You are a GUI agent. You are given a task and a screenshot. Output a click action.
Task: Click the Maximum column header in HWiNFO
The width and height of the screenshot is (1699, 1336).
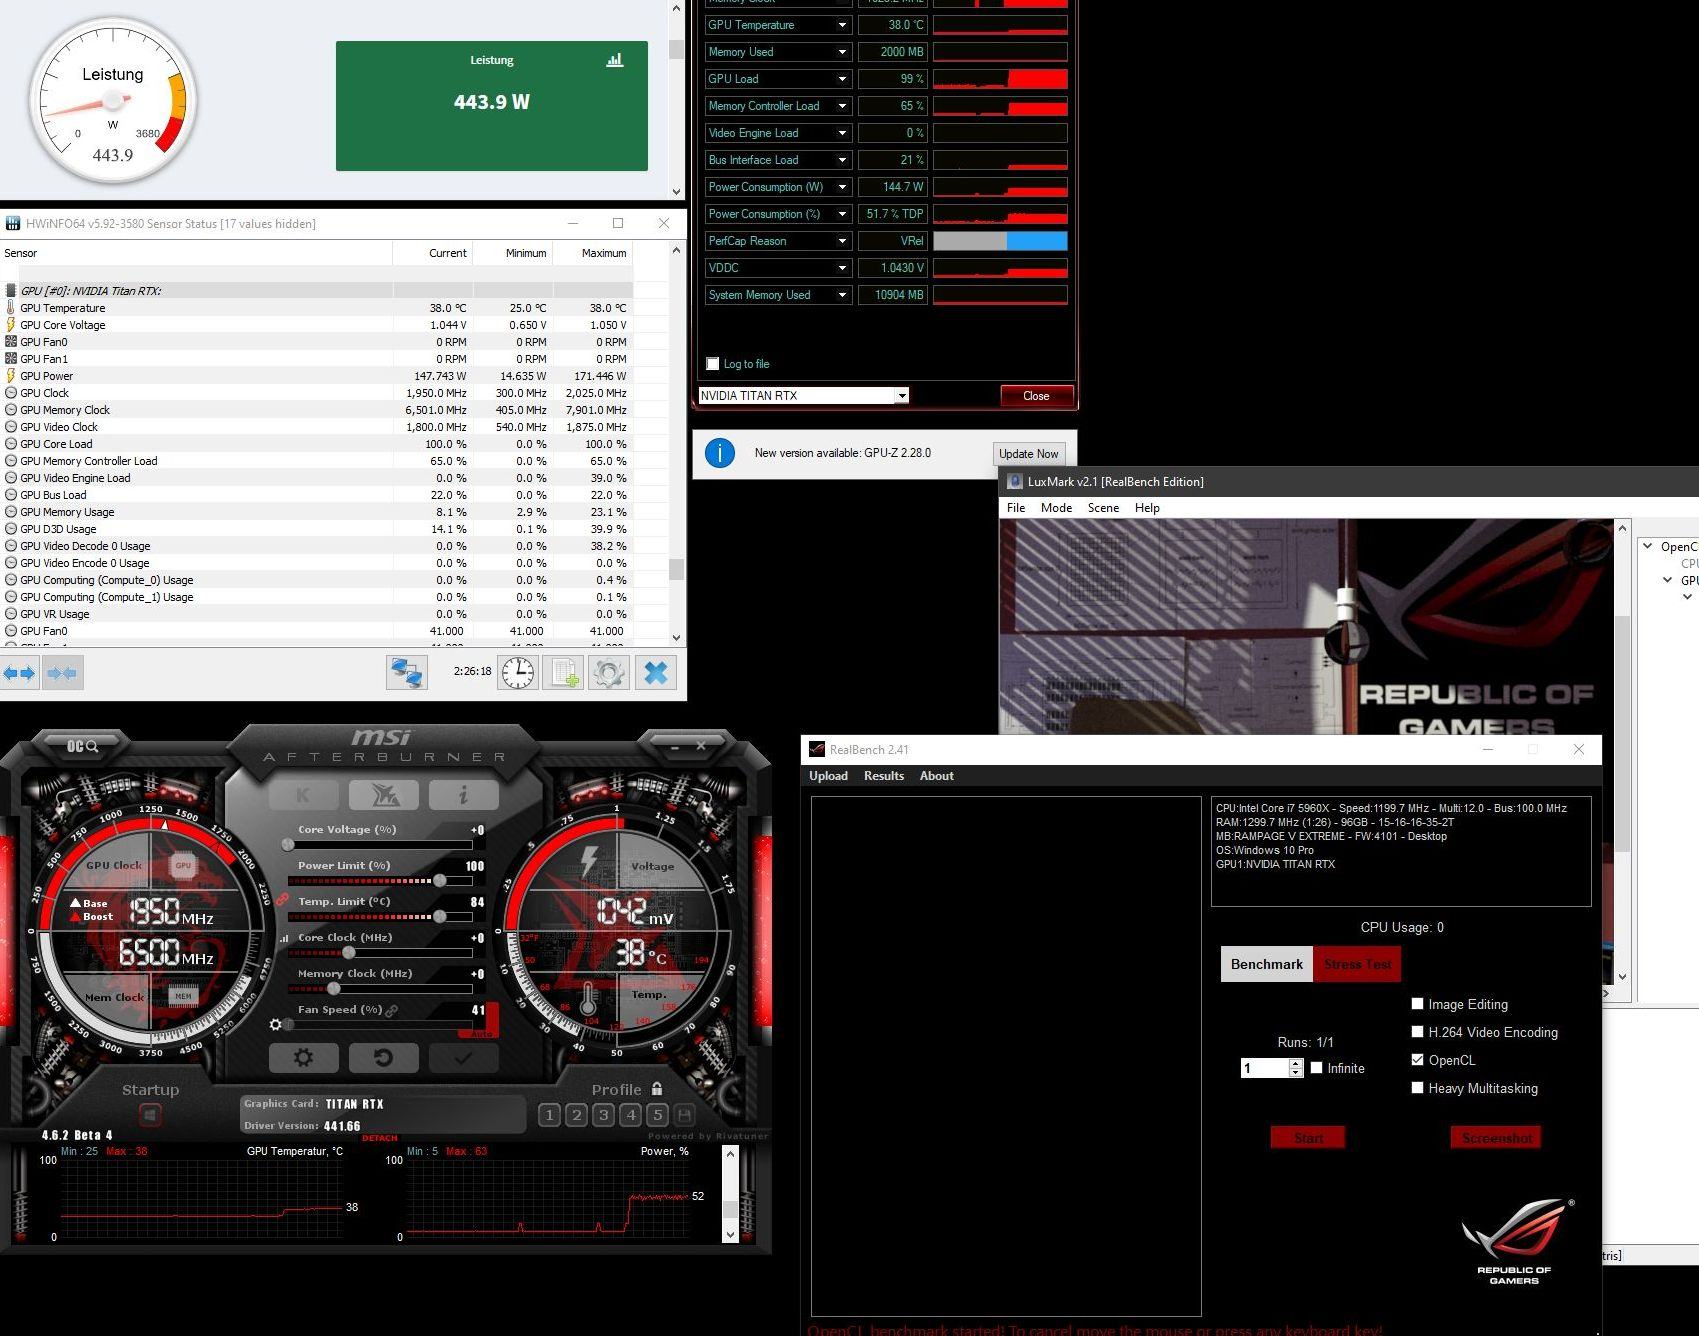(x=593, y=253)
